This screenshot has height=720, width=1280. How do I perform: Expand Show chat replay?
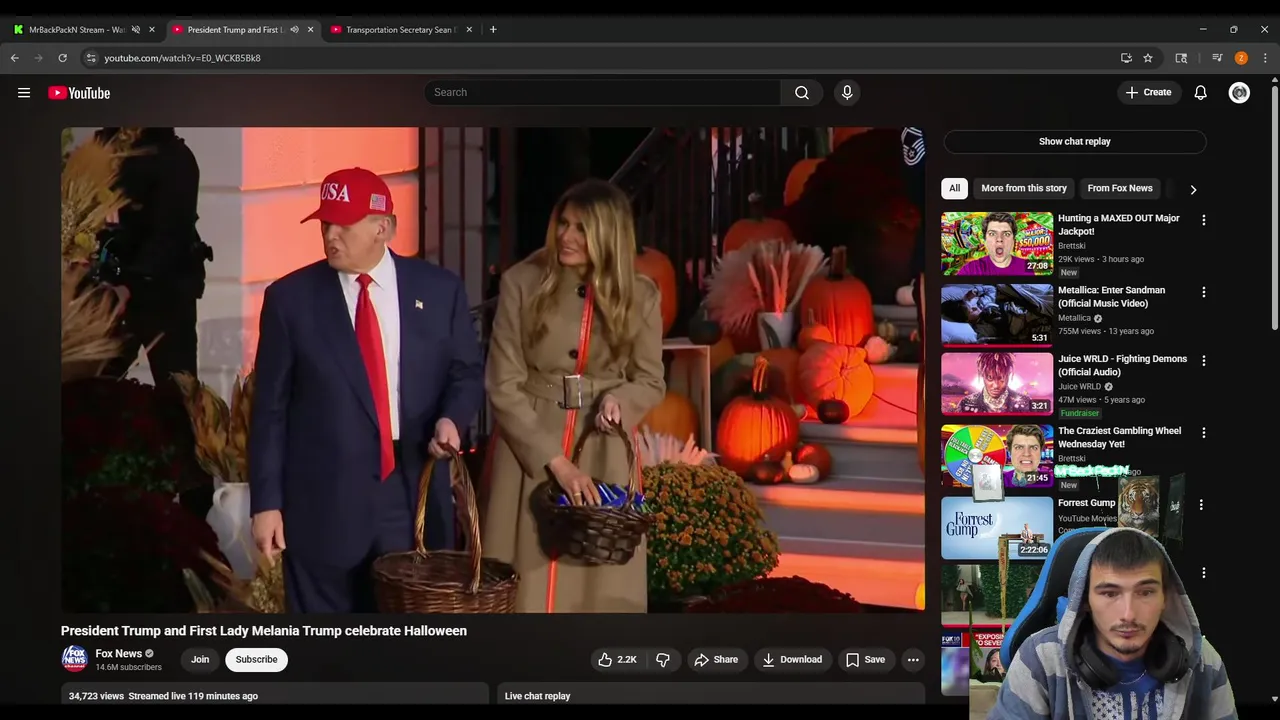pos(1074,141)
